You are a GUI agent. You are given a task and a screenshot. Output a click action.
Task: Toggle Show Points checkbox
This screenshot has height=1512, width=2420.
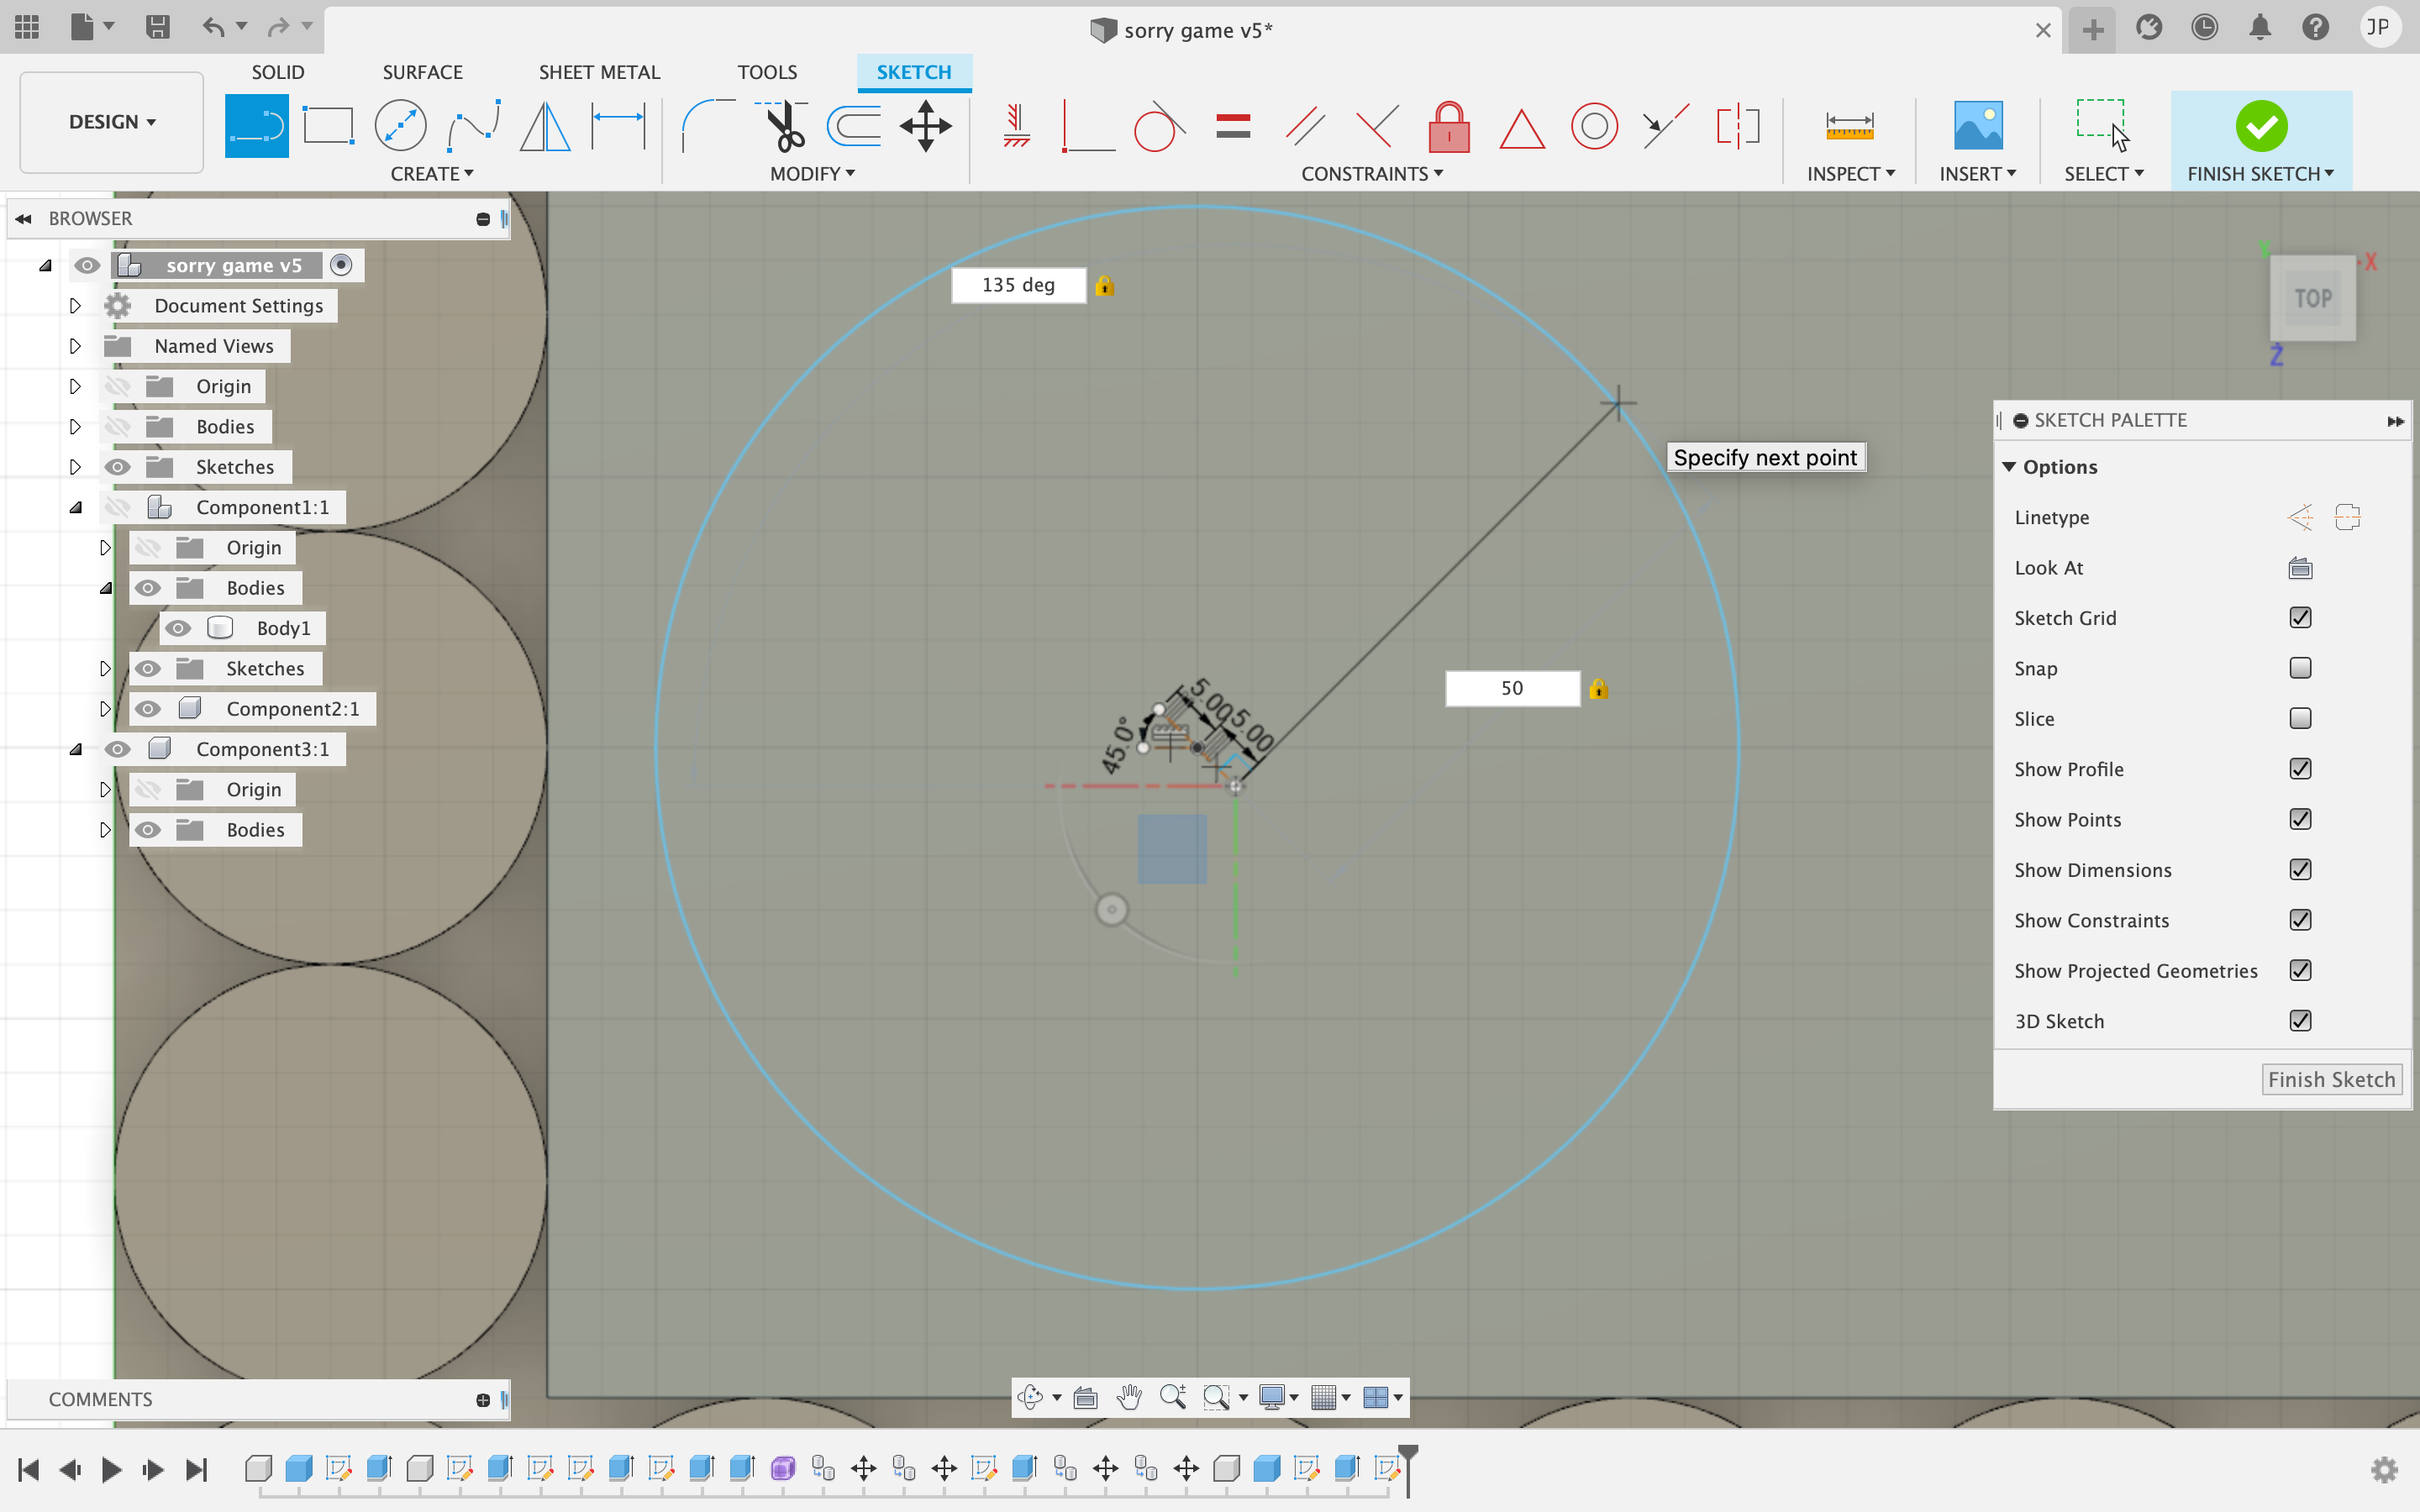click(2300, 819)
